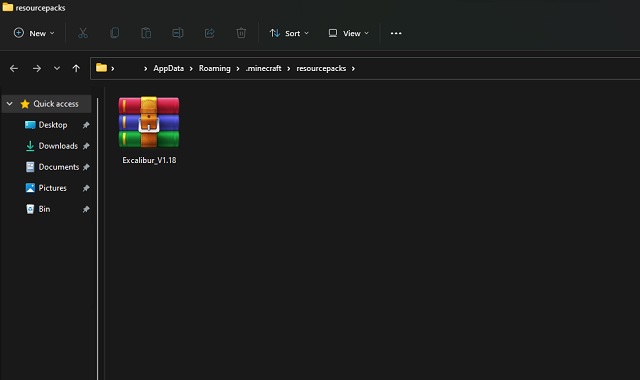Open the New item menu

[34, 33]
